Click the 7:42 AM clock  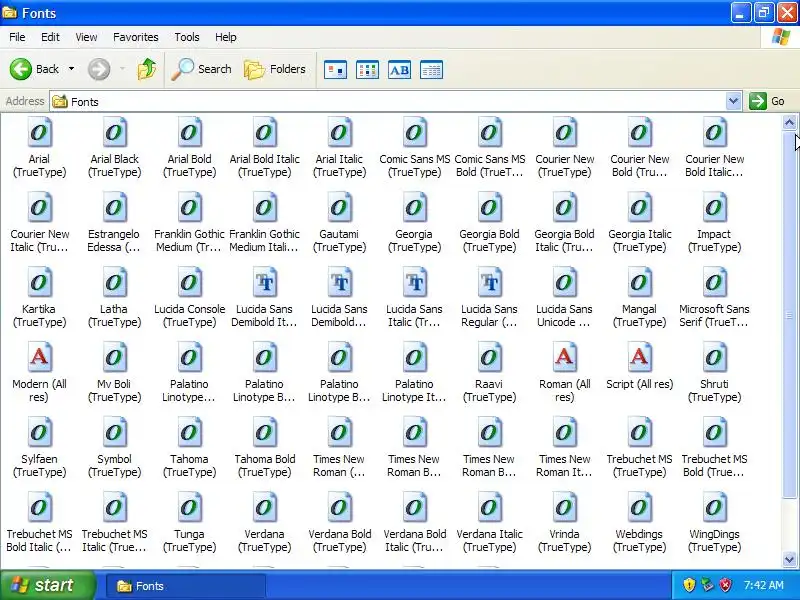click(763, 585)
